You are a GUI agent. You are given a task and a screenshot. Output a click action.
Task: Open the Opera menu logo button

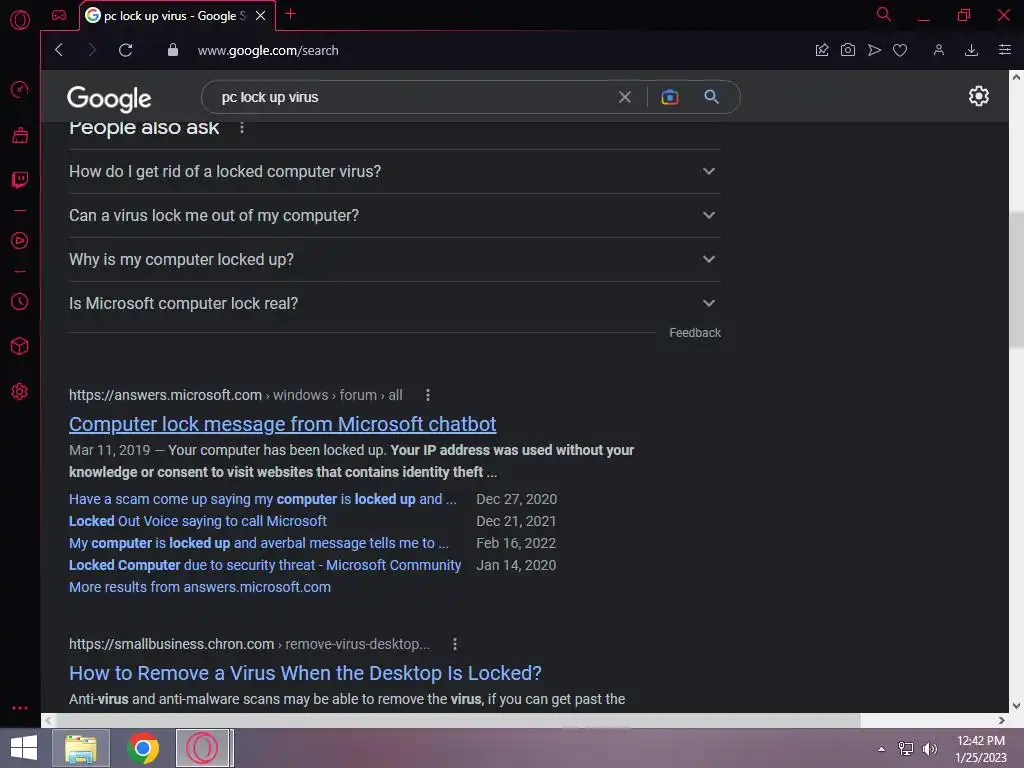pyautogui.click(x=20, y=20)
